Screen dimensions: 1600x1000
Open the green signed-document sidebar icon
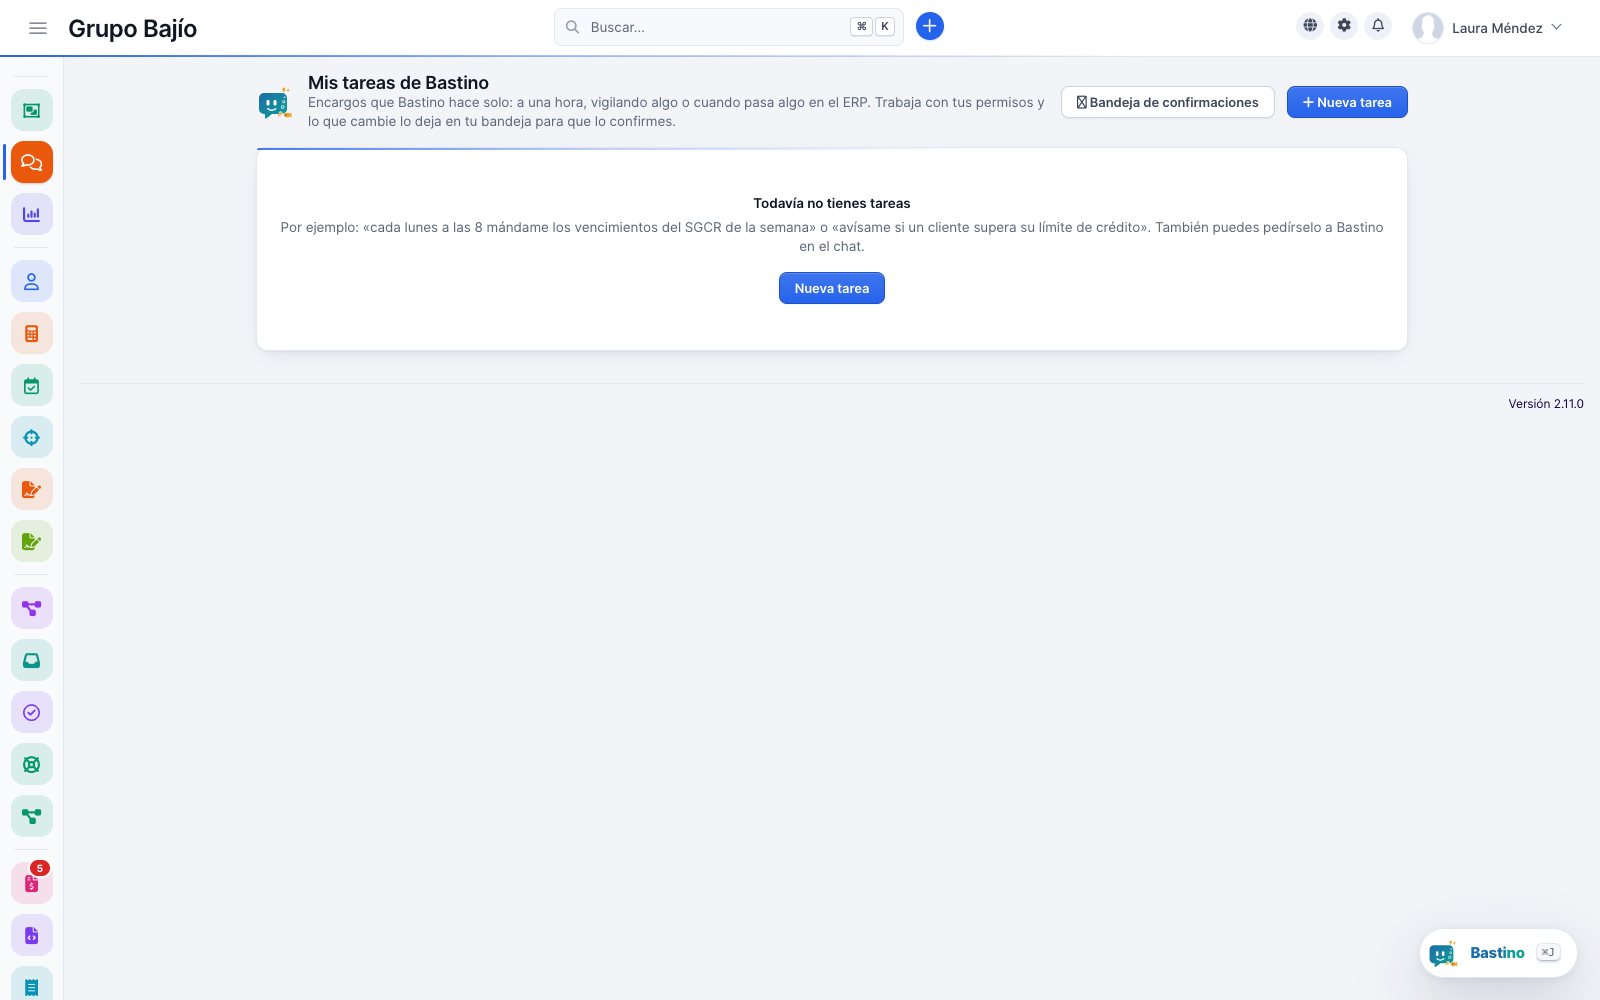click(x=32, y=542)
